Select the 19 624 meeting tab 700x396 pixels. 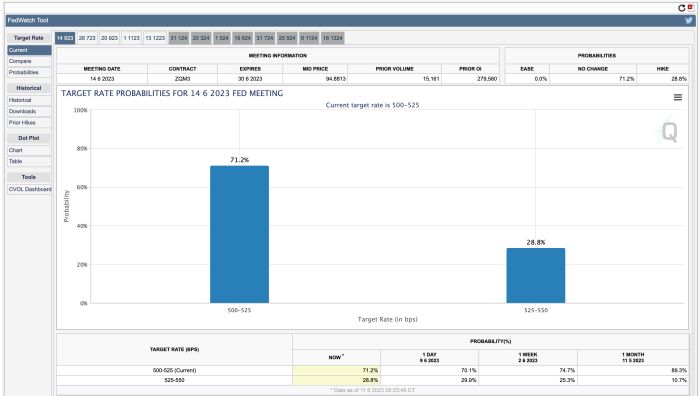tap(243, 38)
